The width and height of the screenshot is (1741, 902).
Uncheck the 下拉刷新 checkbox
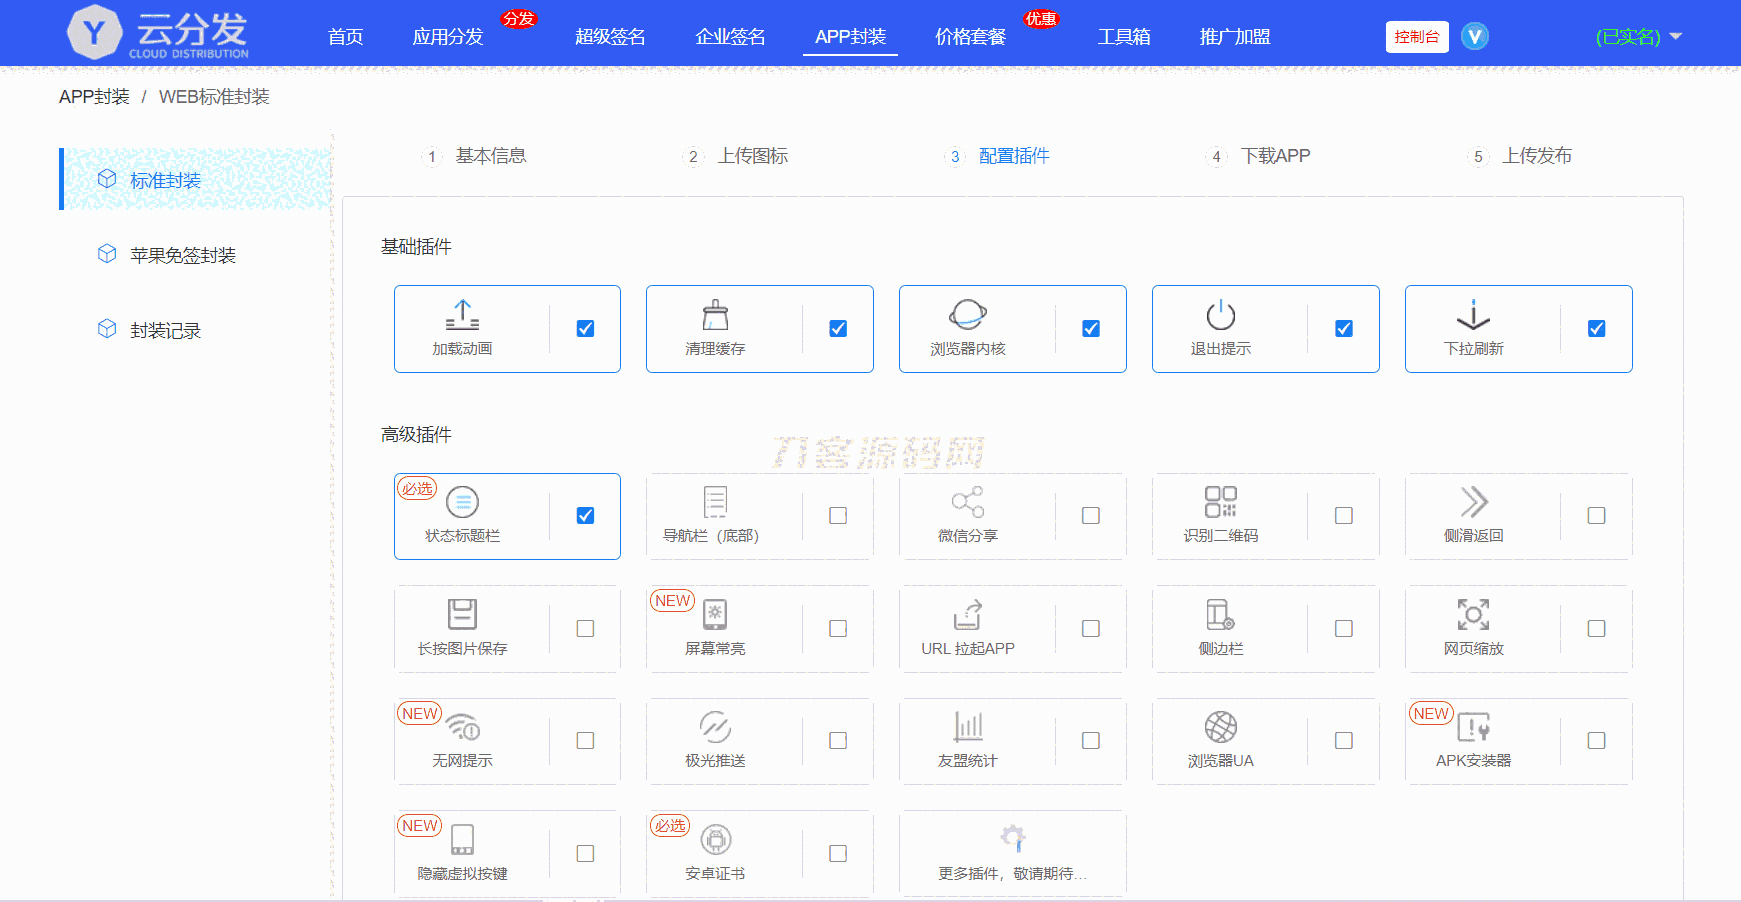(x=1597, y=328)
